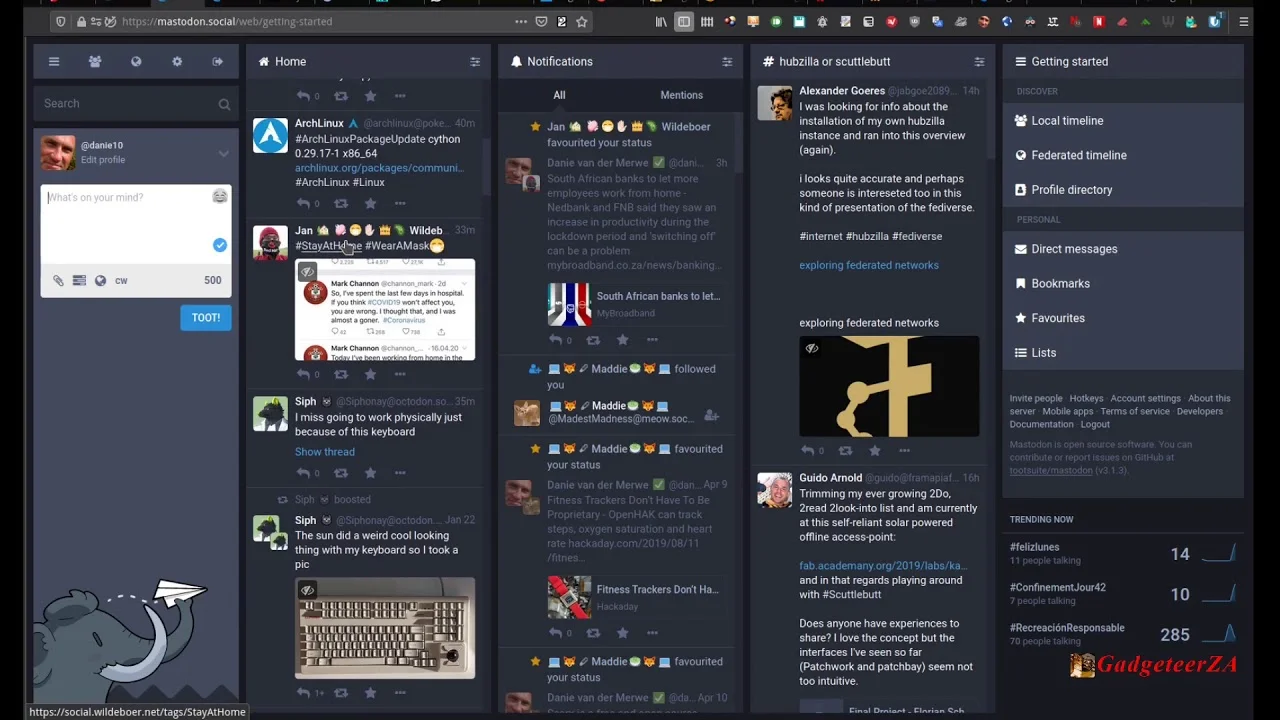Click Show thread on Siph's post
The width and height of the screenshot is (1280, 720).
[324, 452]
